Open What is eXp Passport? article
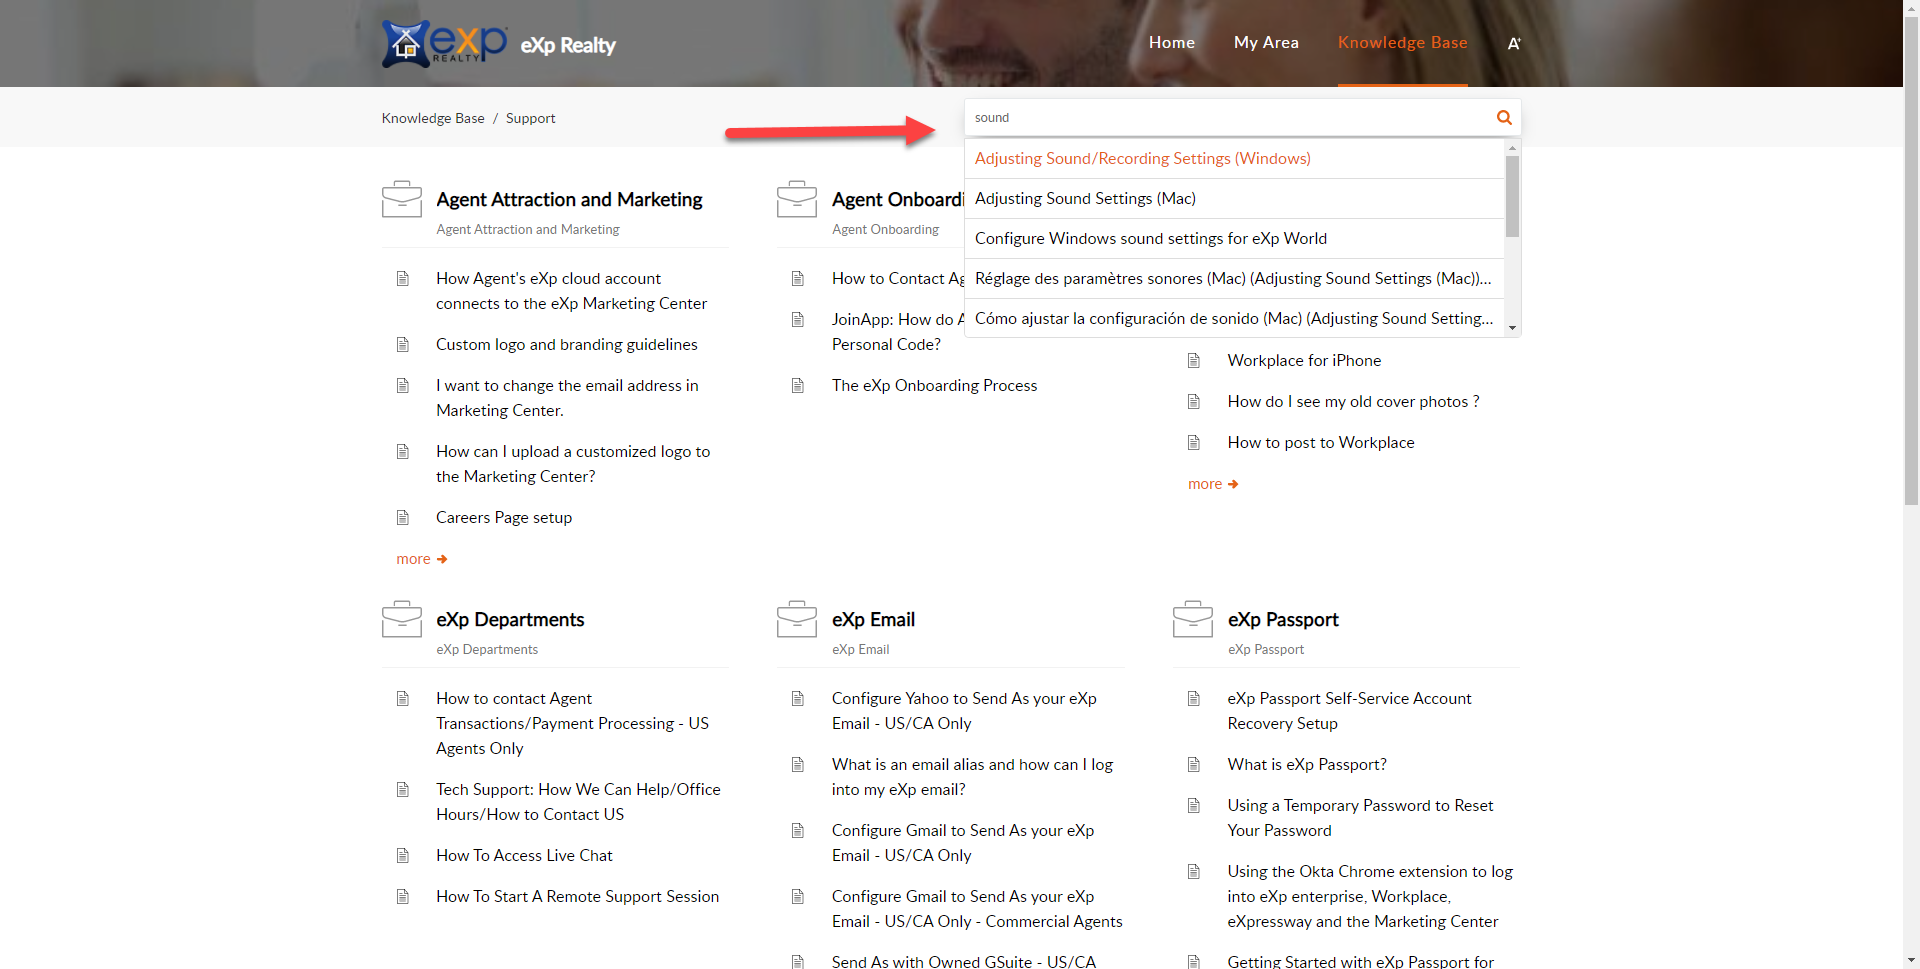Screen dimensions: 1920x969 pos(1307,764)
